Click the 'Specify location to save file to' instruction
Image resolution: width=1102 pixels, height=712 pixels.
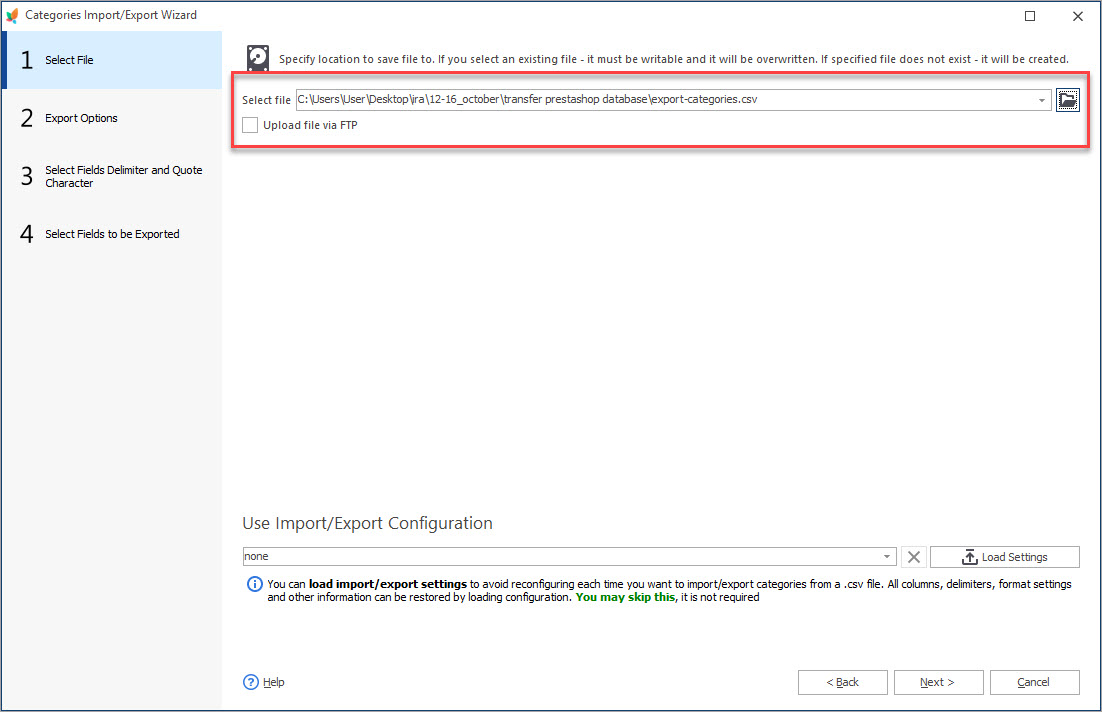[673, 59]
